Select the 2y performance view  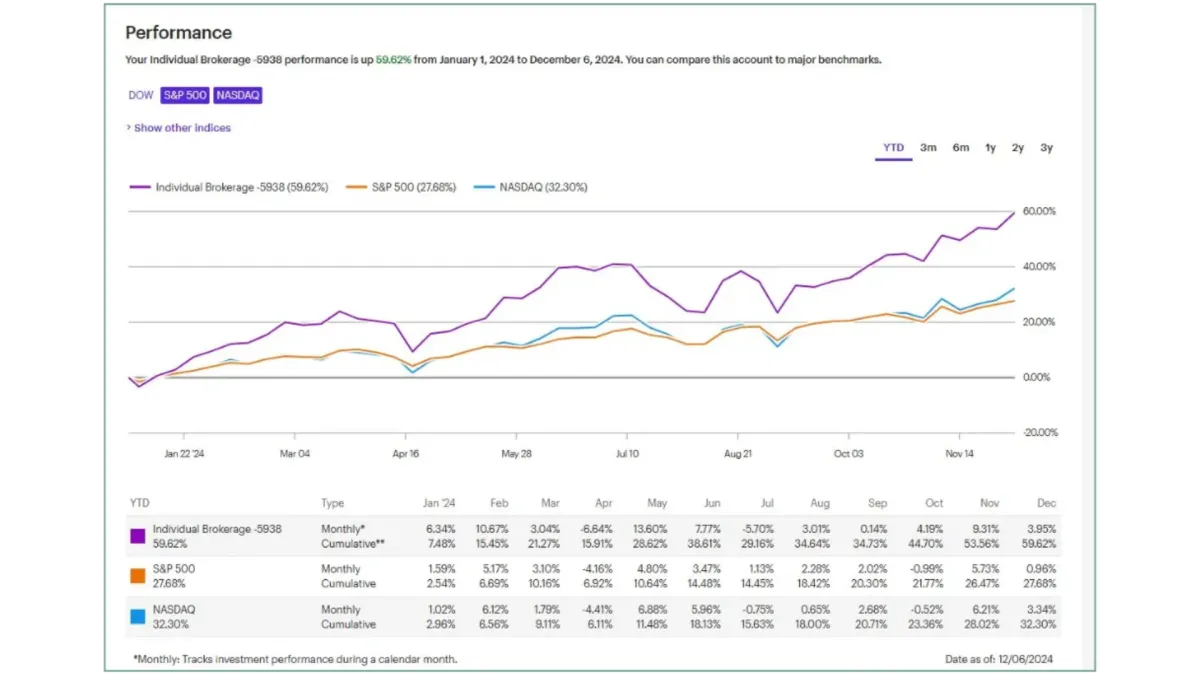pos(1017,147)
